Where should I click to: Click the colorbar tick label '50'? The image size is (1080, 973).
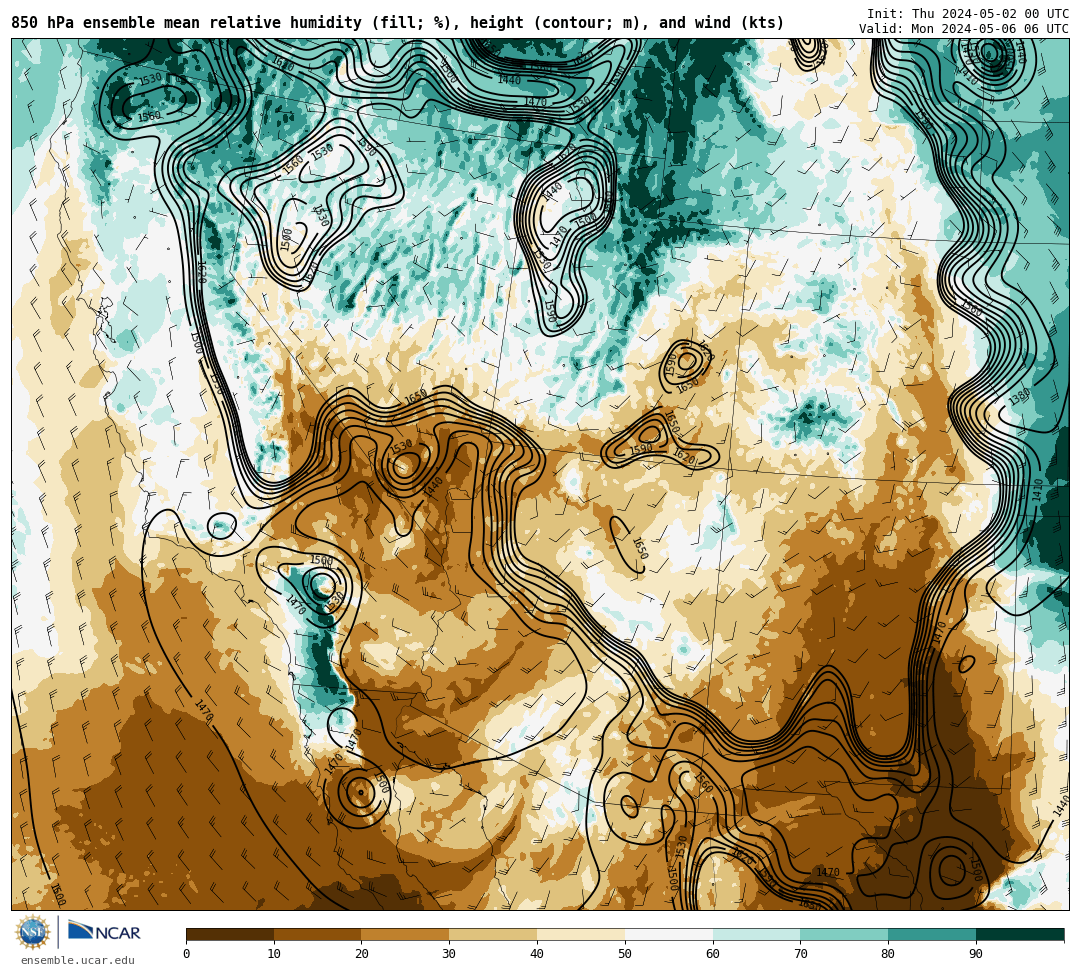click(x=625, y=954)
